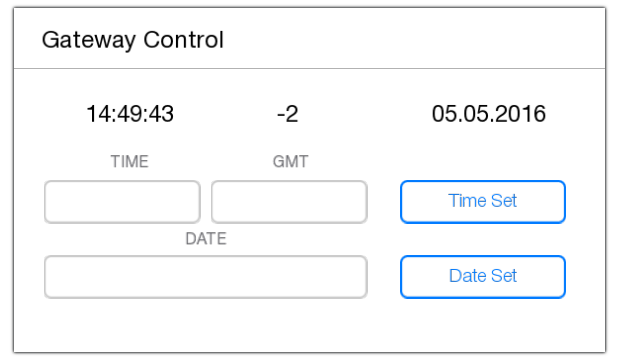
Task: Click the DATE field label
Action: click(x=206, y=239)
